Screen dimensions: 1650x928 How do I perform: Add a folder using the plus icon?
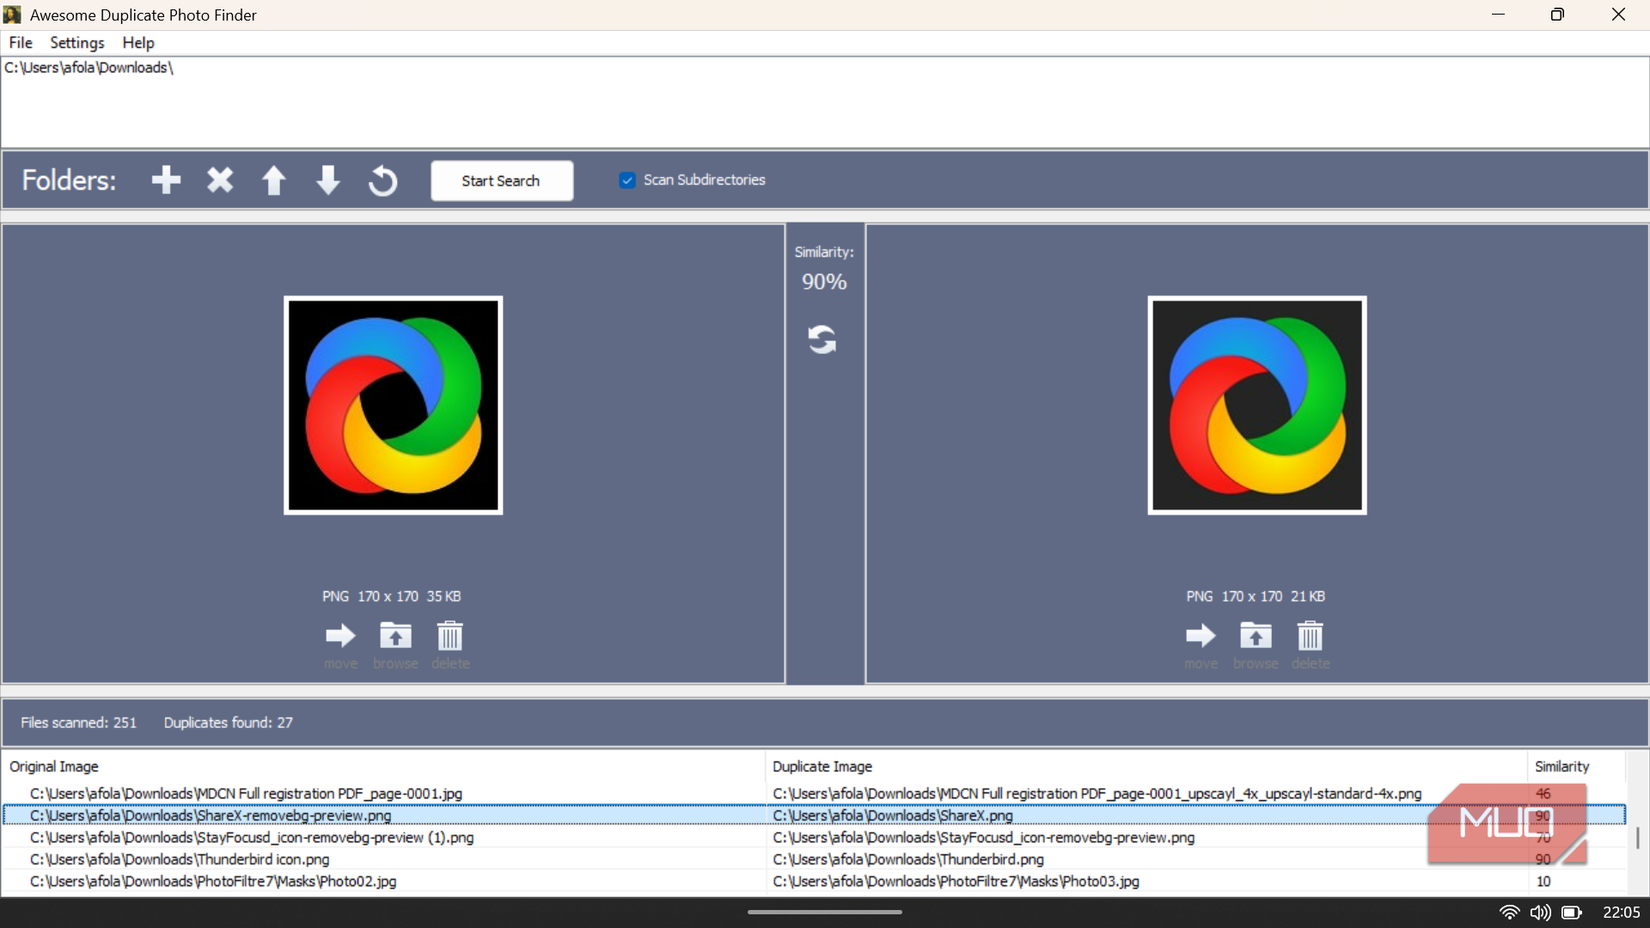pos(165,180)
